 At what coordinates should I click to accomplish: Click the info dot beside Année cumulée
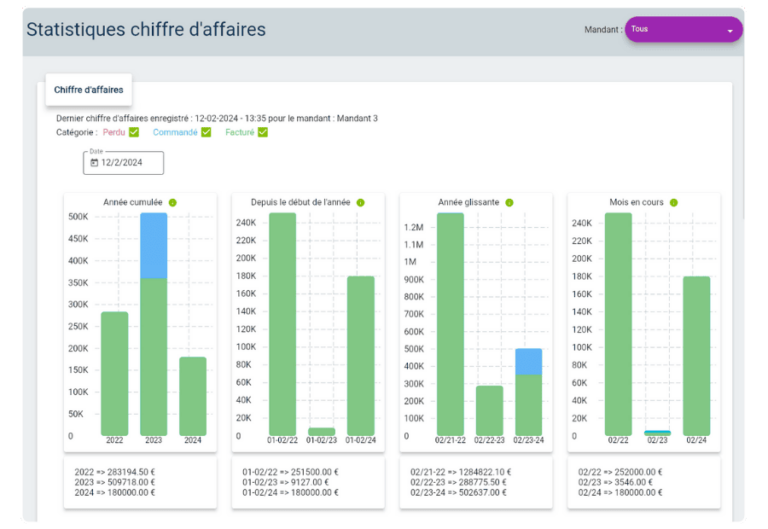[x=173, y=203]
